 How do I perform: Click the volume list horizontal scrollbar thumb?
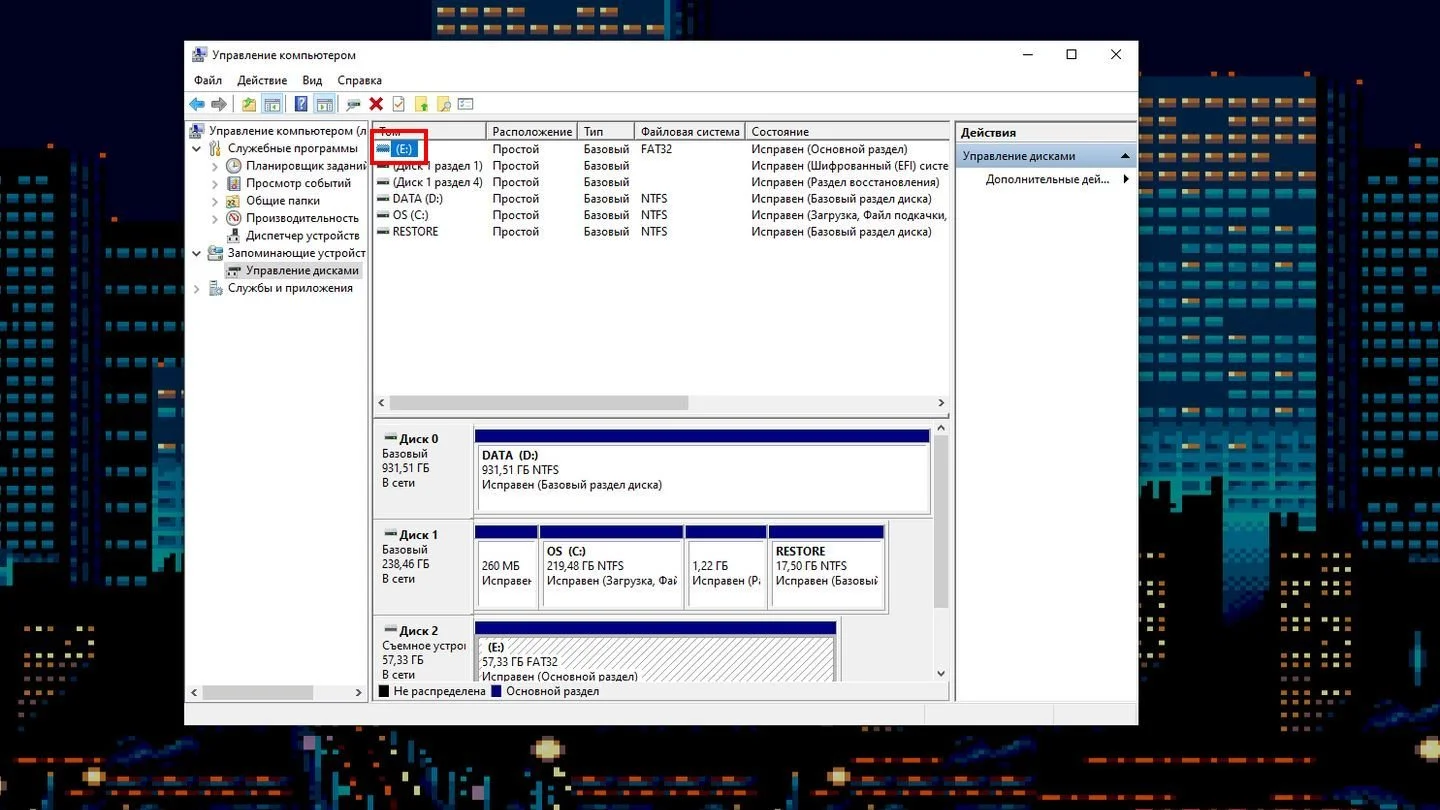(x=539, y=402)
